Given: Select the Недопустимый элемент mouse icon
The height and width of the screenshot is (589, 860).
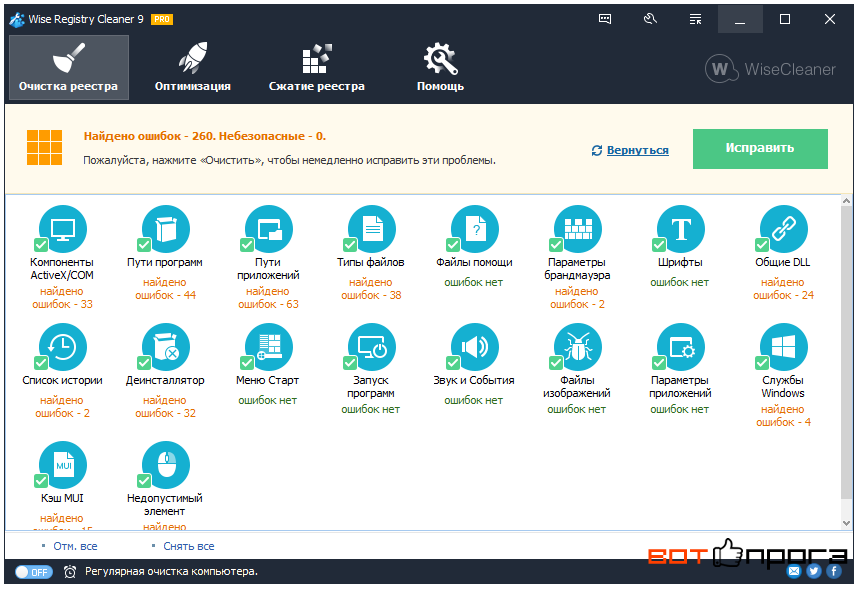Looking at the screenshot, I should (x=166, y=465).
